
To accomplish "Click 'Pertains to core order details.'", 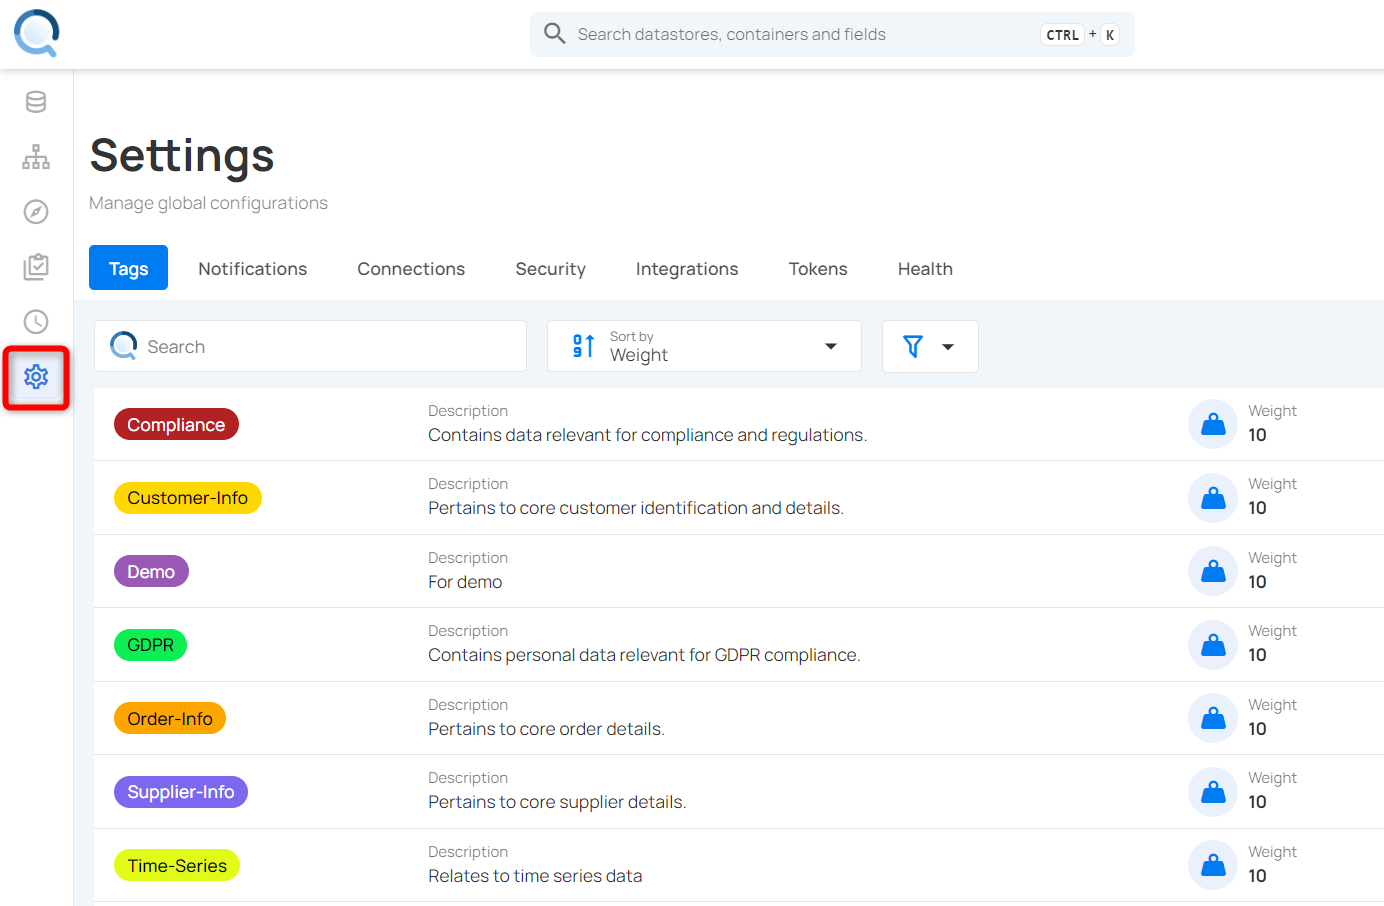I will 546,729.
